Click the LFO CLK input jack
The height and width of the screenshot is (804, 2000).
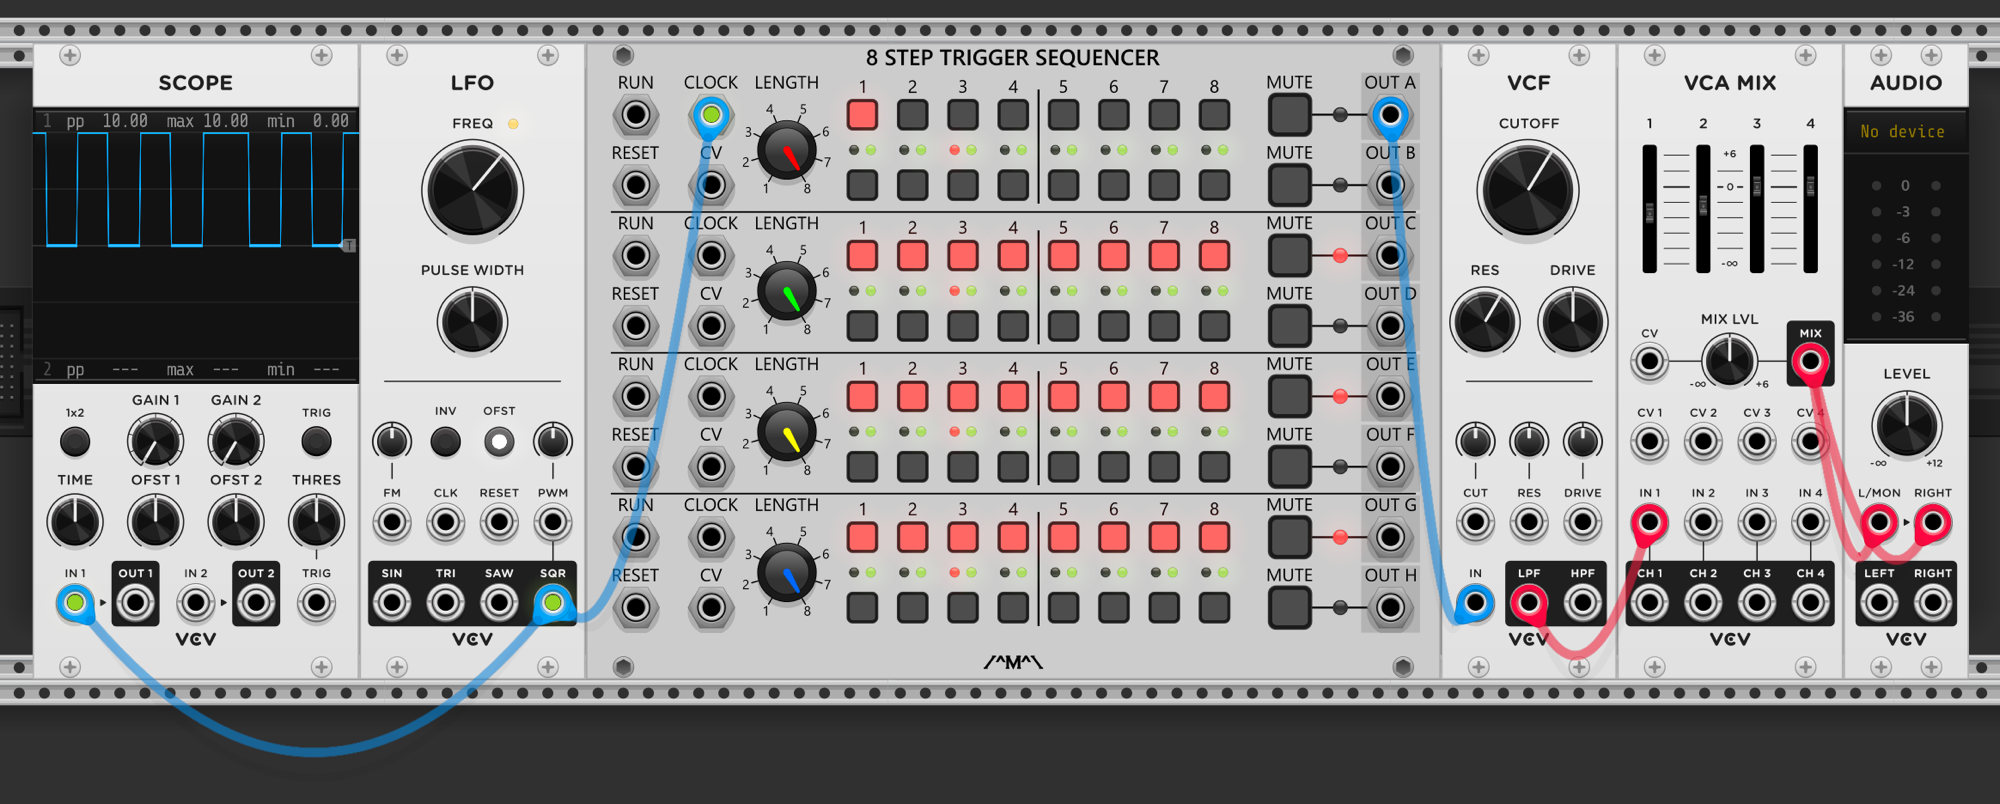point(446,522)
